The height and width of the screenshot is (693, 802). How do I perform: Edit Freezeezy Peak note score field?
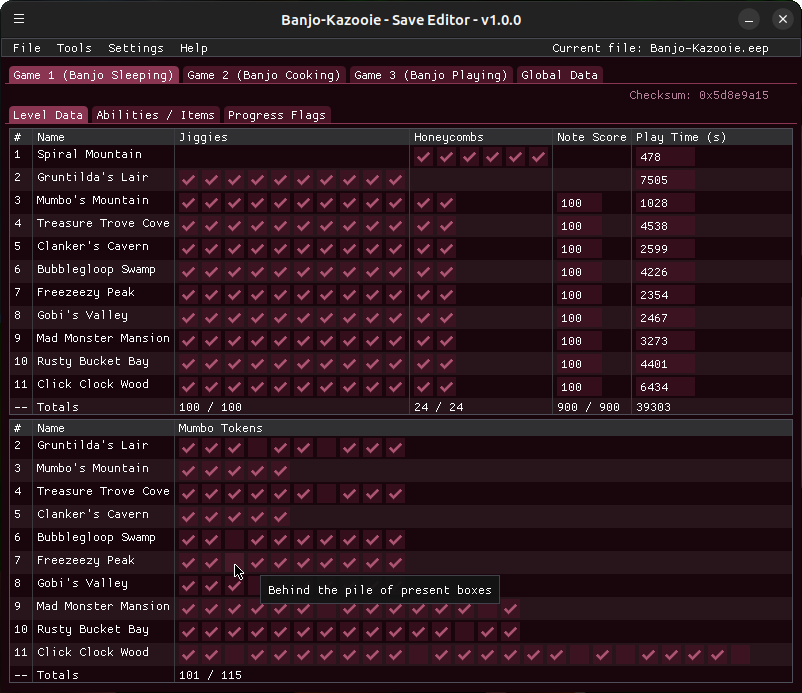[579, 295]
